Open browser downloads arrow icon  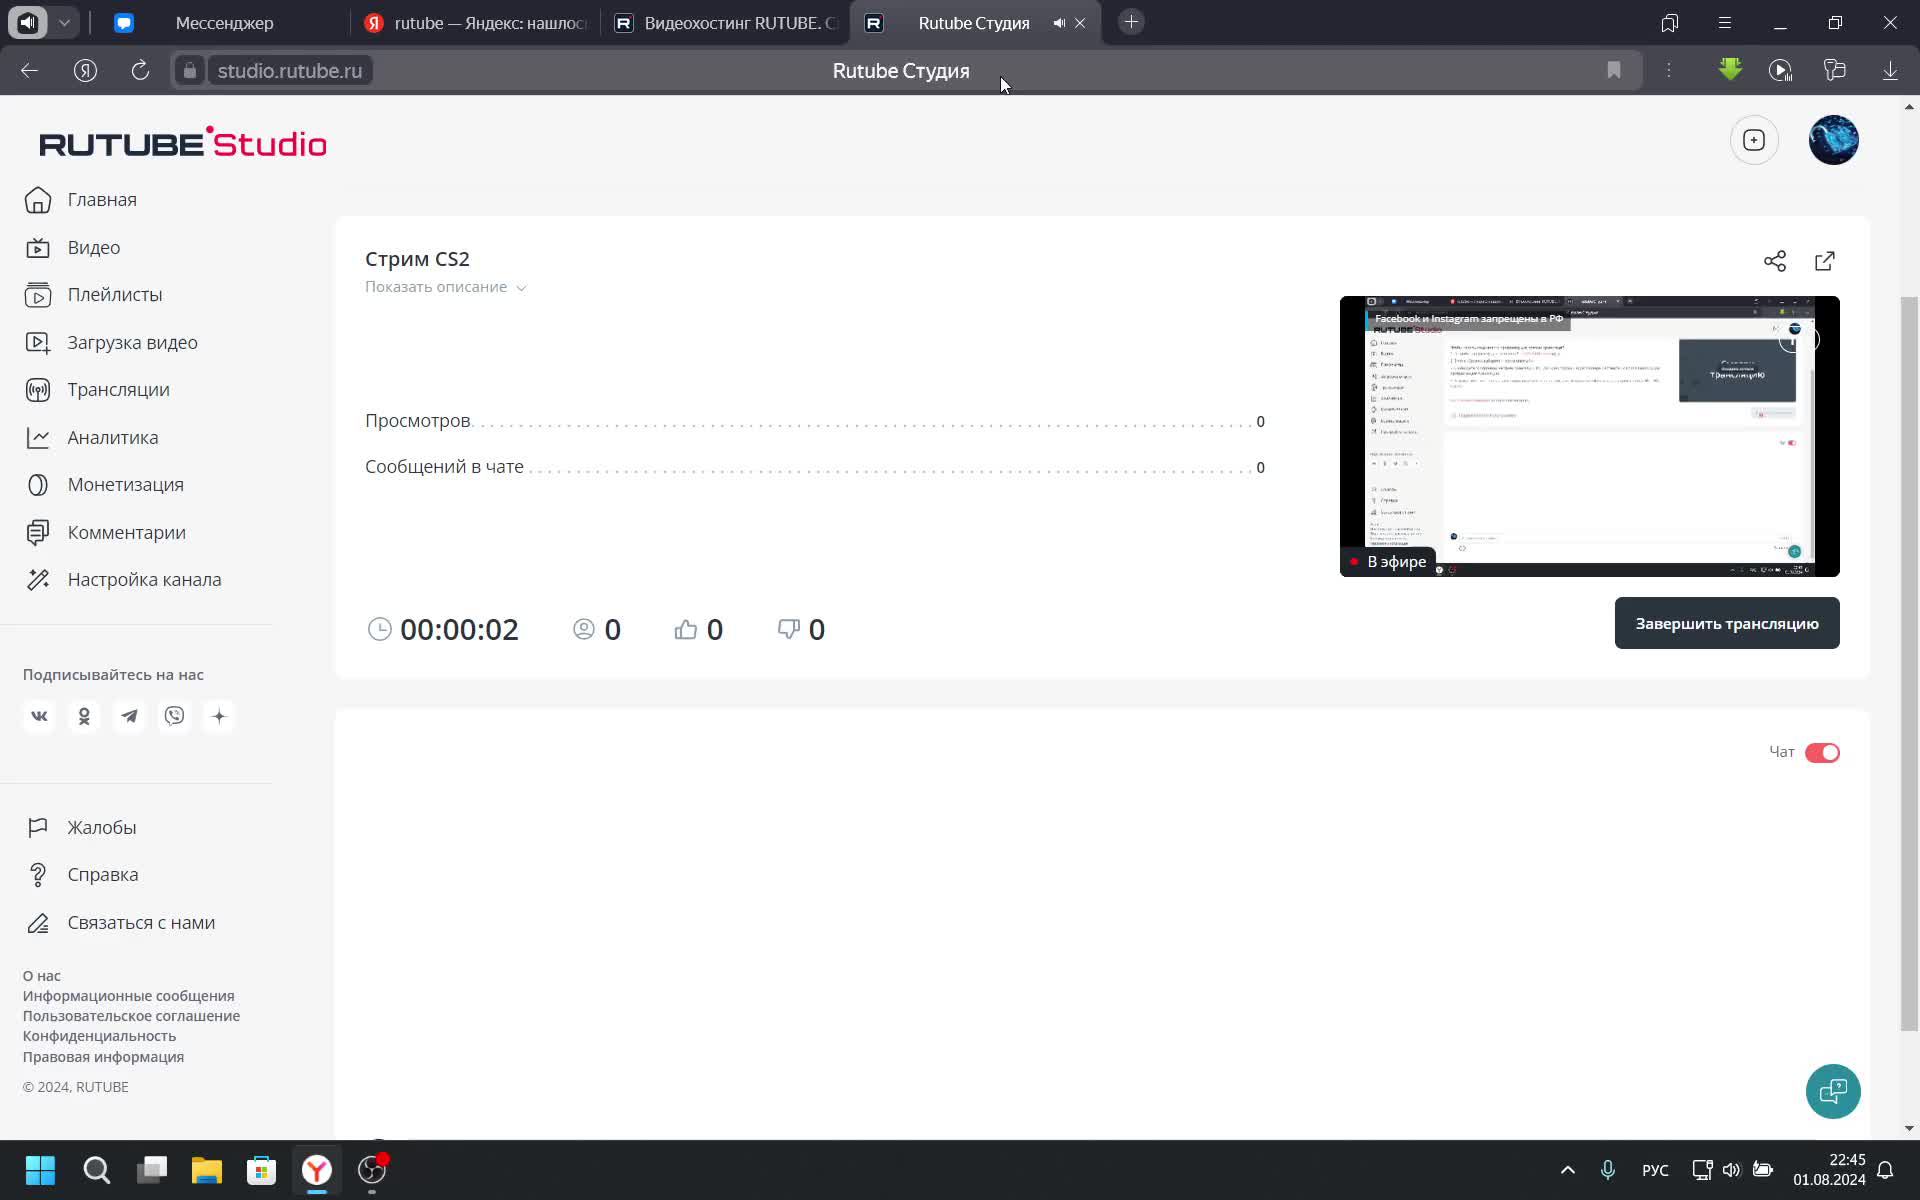[1890, 70]
